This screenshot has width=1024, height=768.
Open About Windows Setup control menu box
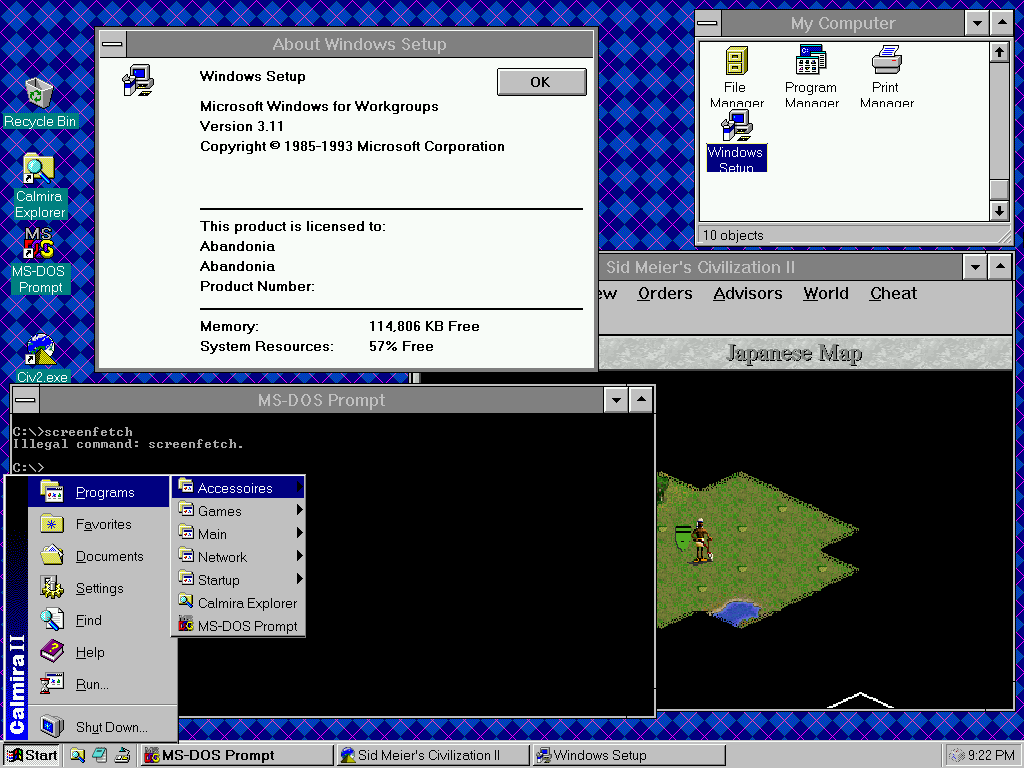click(x=112, y=44)
